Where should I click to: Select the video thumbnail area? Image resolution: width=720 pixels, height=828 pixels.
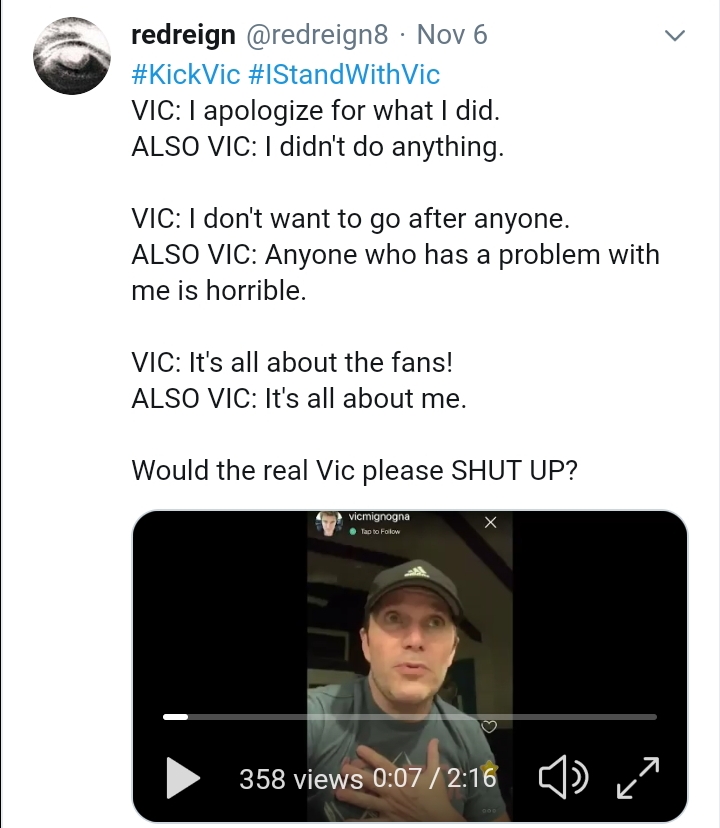pos(410,666)
